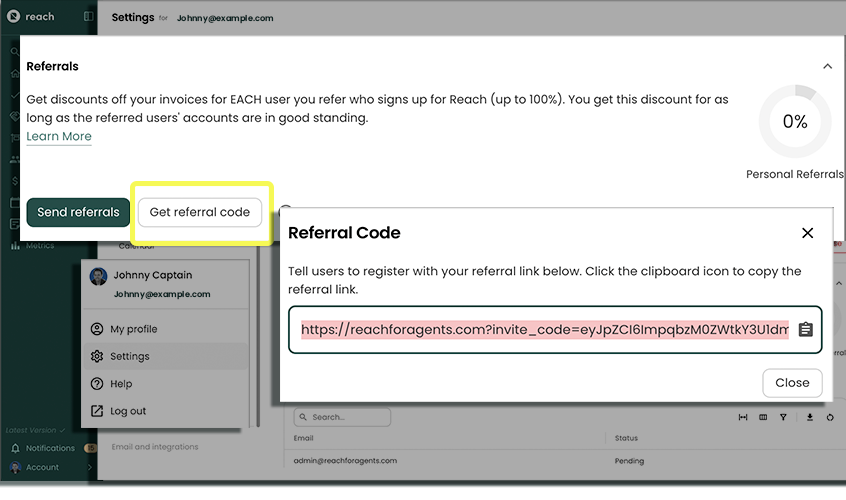Click the reach logo icon

(x=13, y=17)
